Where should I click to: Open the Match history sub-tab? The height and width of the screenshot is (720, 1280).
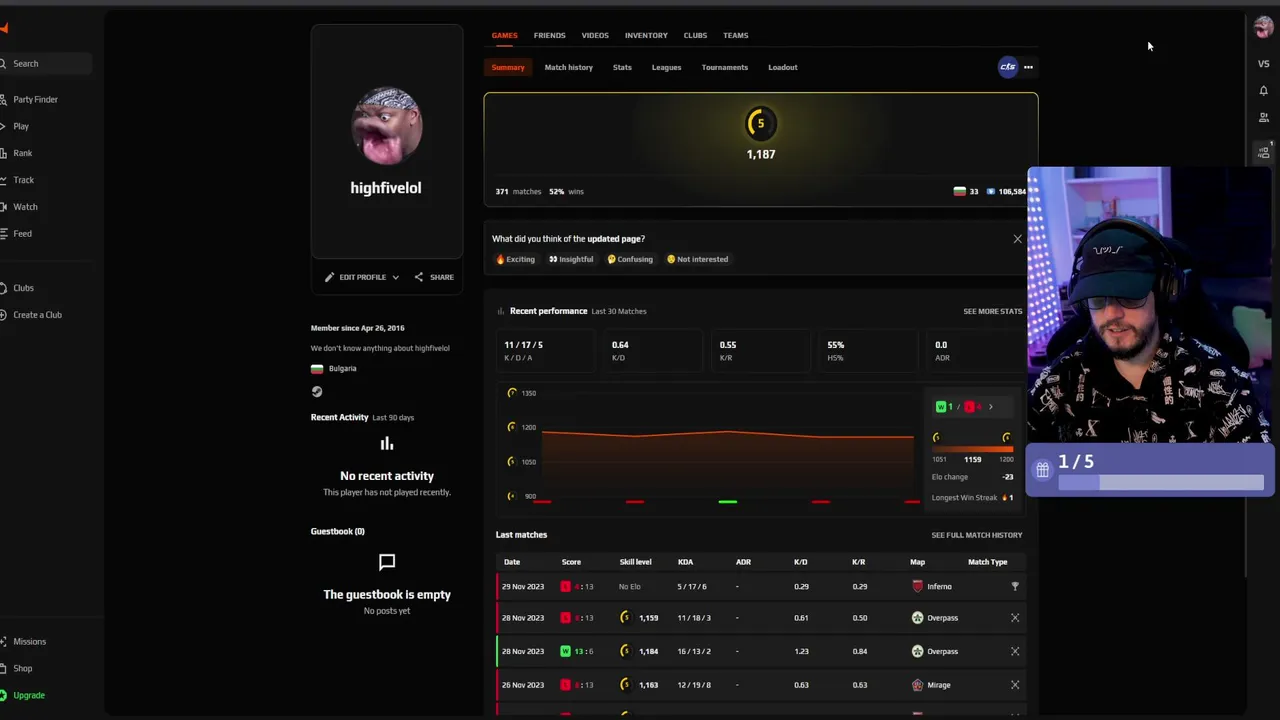point(568,68)
